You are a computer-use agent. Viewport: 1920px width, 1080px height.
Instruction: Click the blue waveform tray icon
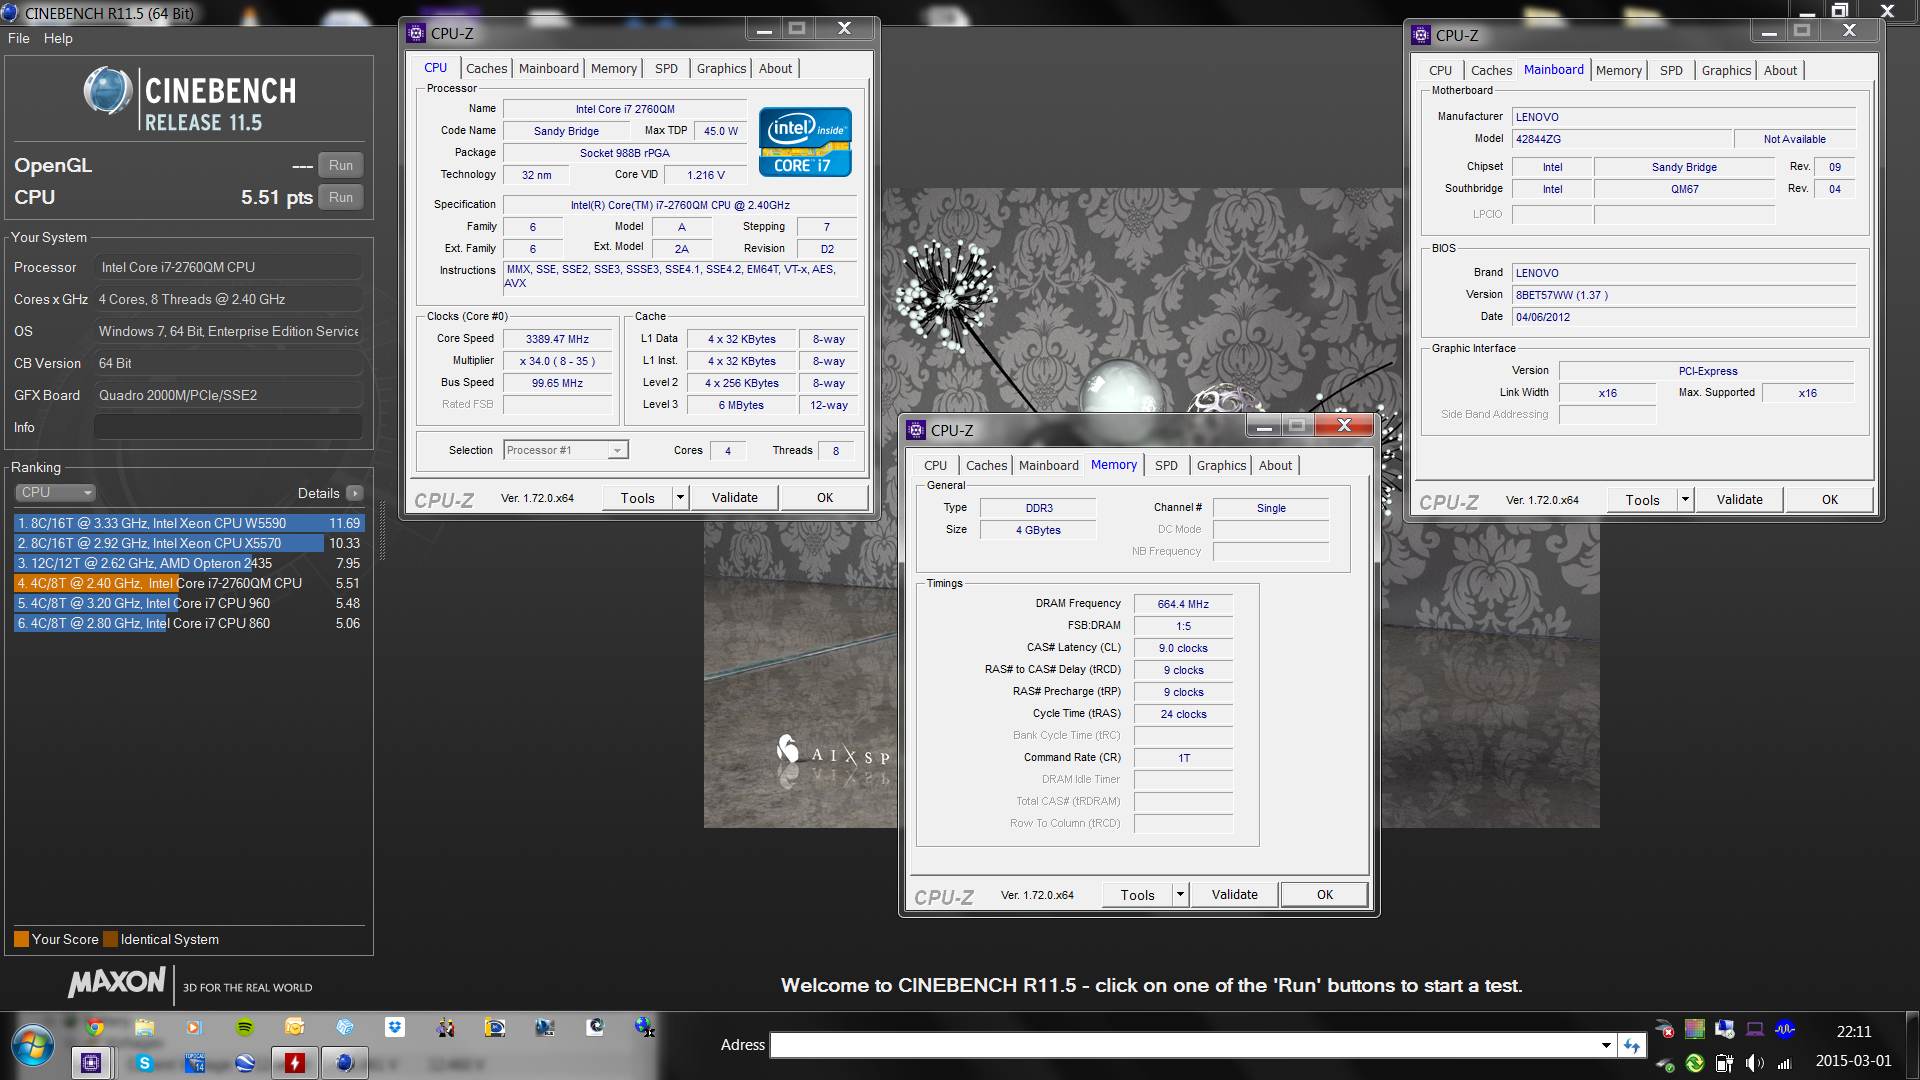point(1785,1029)
